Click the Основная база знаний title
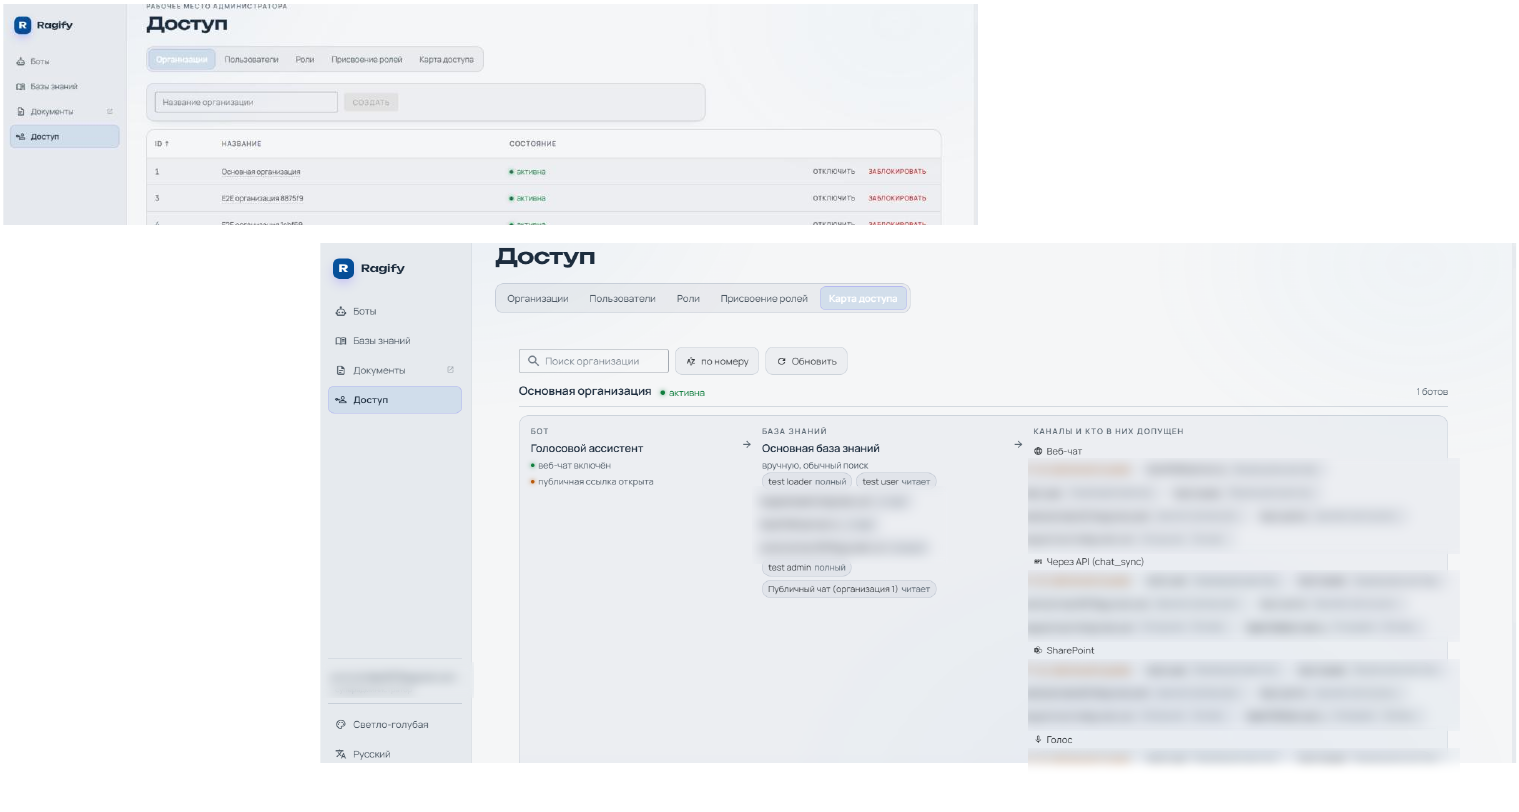The height and width of the screenshot is (812, 1519). (x=821, y=449)
